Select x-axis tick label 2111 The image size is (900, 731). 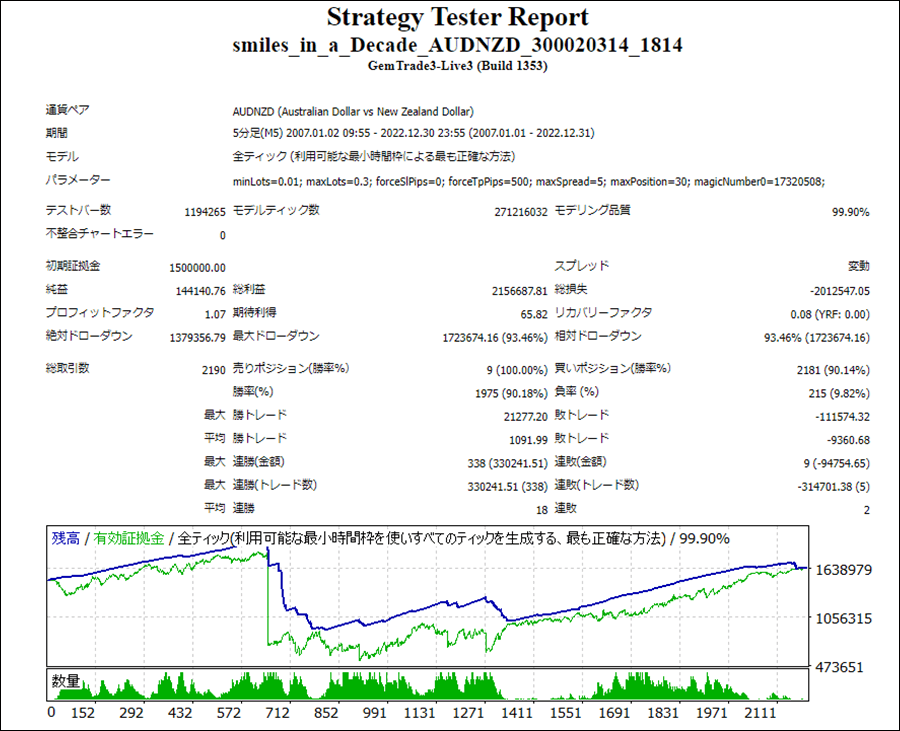[760, 713]
